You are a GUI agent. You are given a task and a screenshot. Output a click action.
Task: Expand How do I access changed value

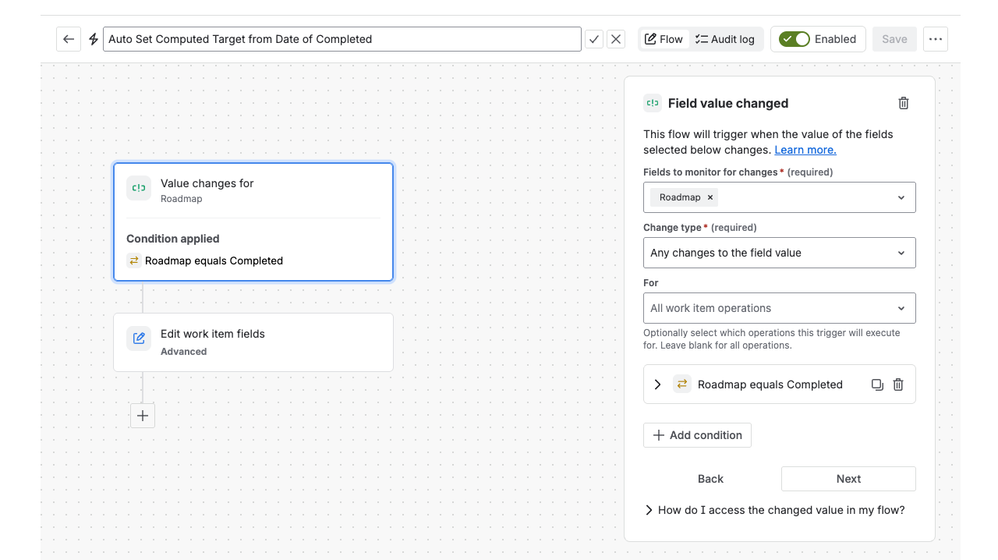775,510
